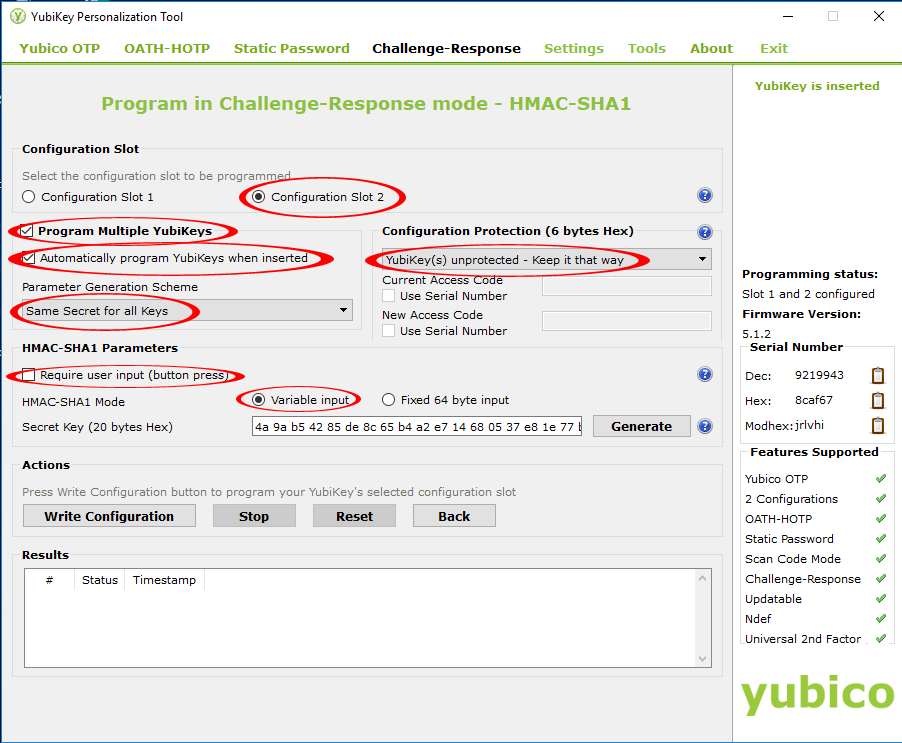Click the checkmark next to OATH-HOTP feature

(x=881, y=519)
